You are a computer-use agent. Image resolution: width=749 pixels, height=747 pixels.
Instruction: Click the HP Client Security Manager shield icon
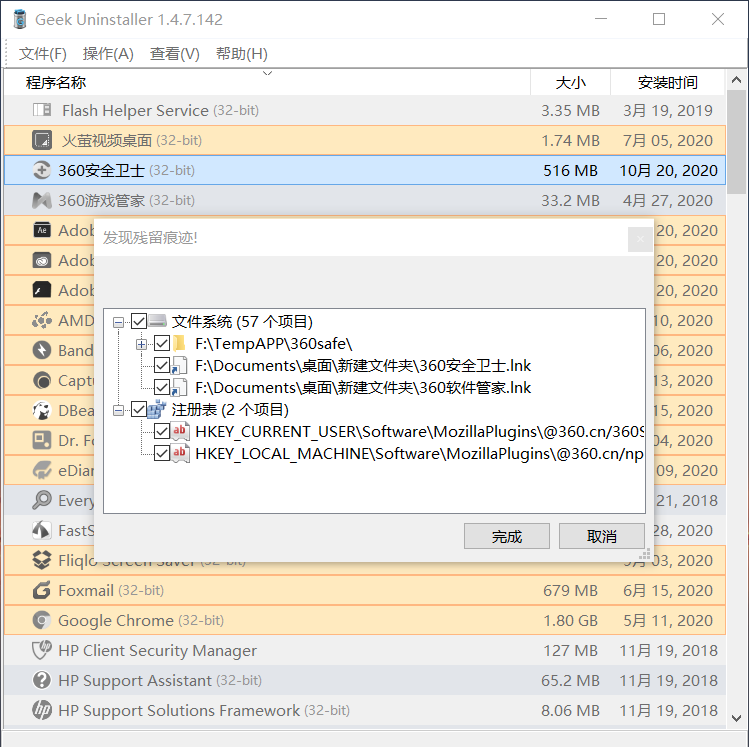[42, 650]
